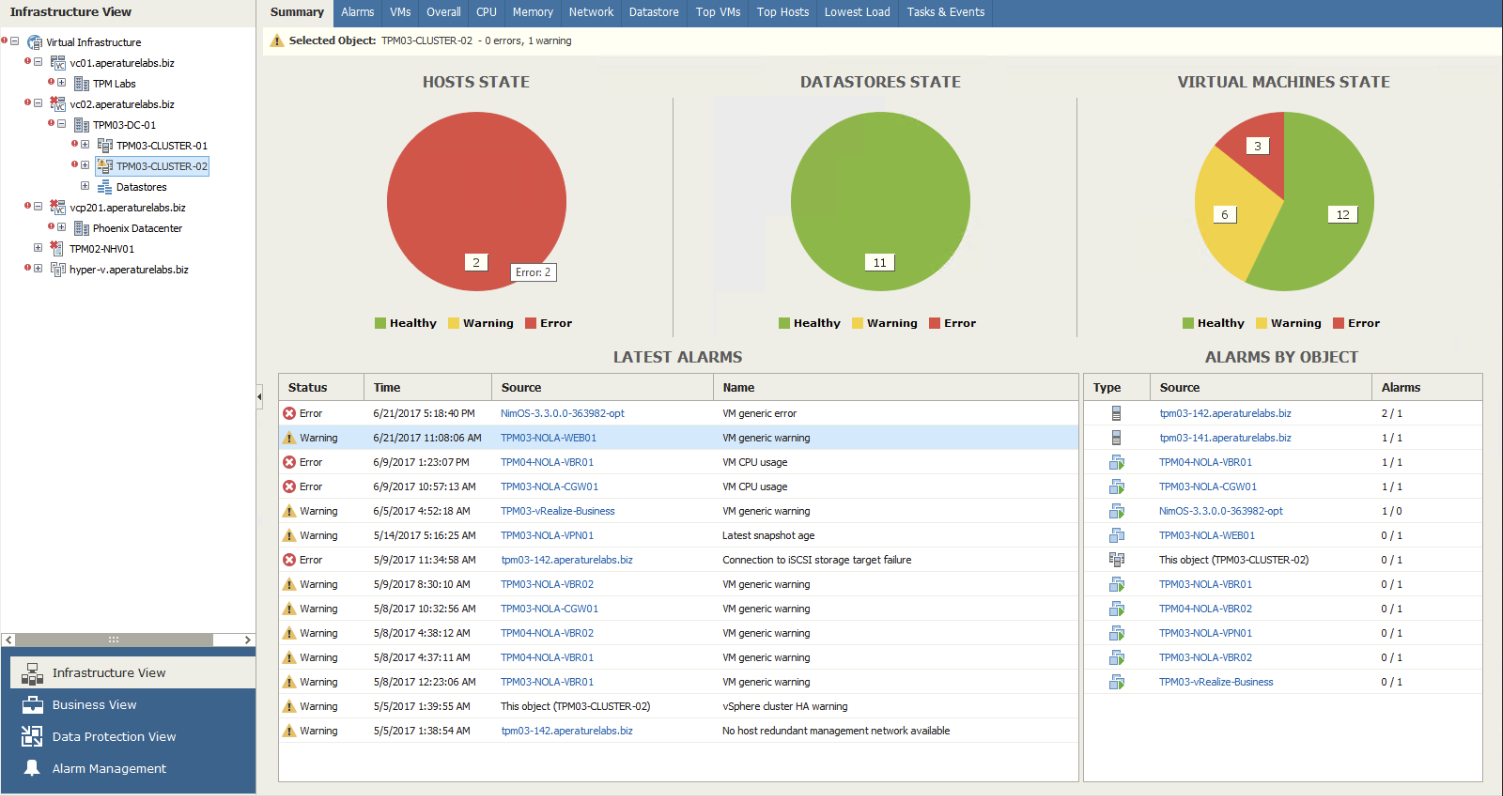Click the Datastores icon in the tree
This screenshot has width=1503, height=796.
click(x=104, y=187)
